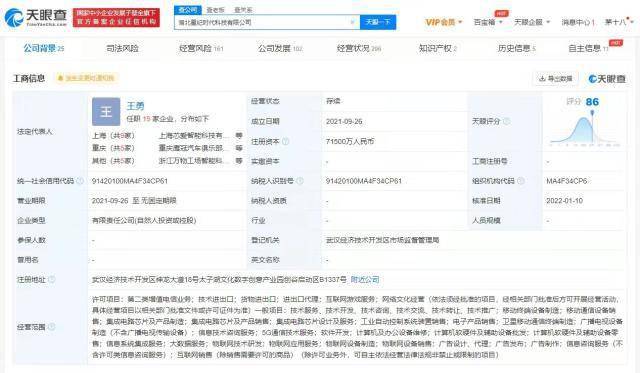Click the registered capital value 71500万人民币
Screen dimensions: 640x373
point(350,142)
